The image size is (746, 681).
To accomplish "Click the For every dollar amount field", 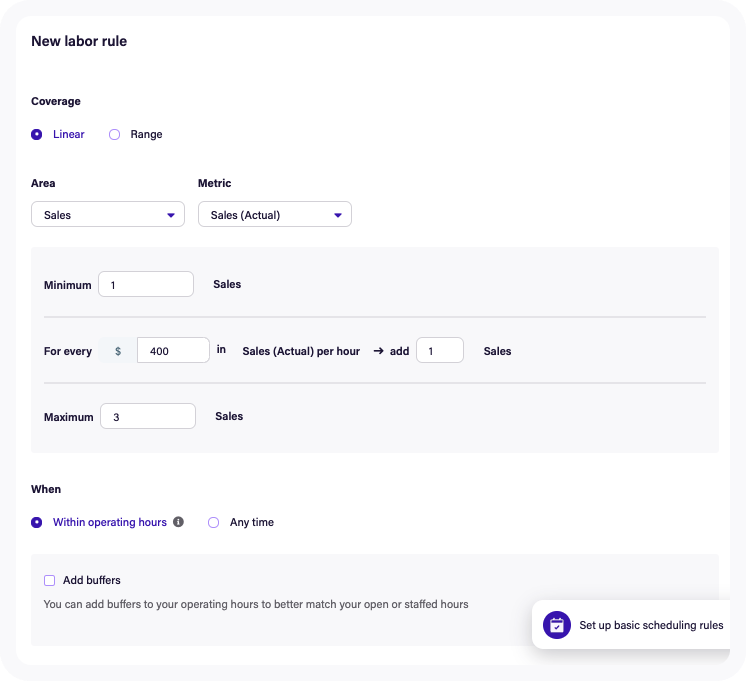I will [x=172, y=351].
